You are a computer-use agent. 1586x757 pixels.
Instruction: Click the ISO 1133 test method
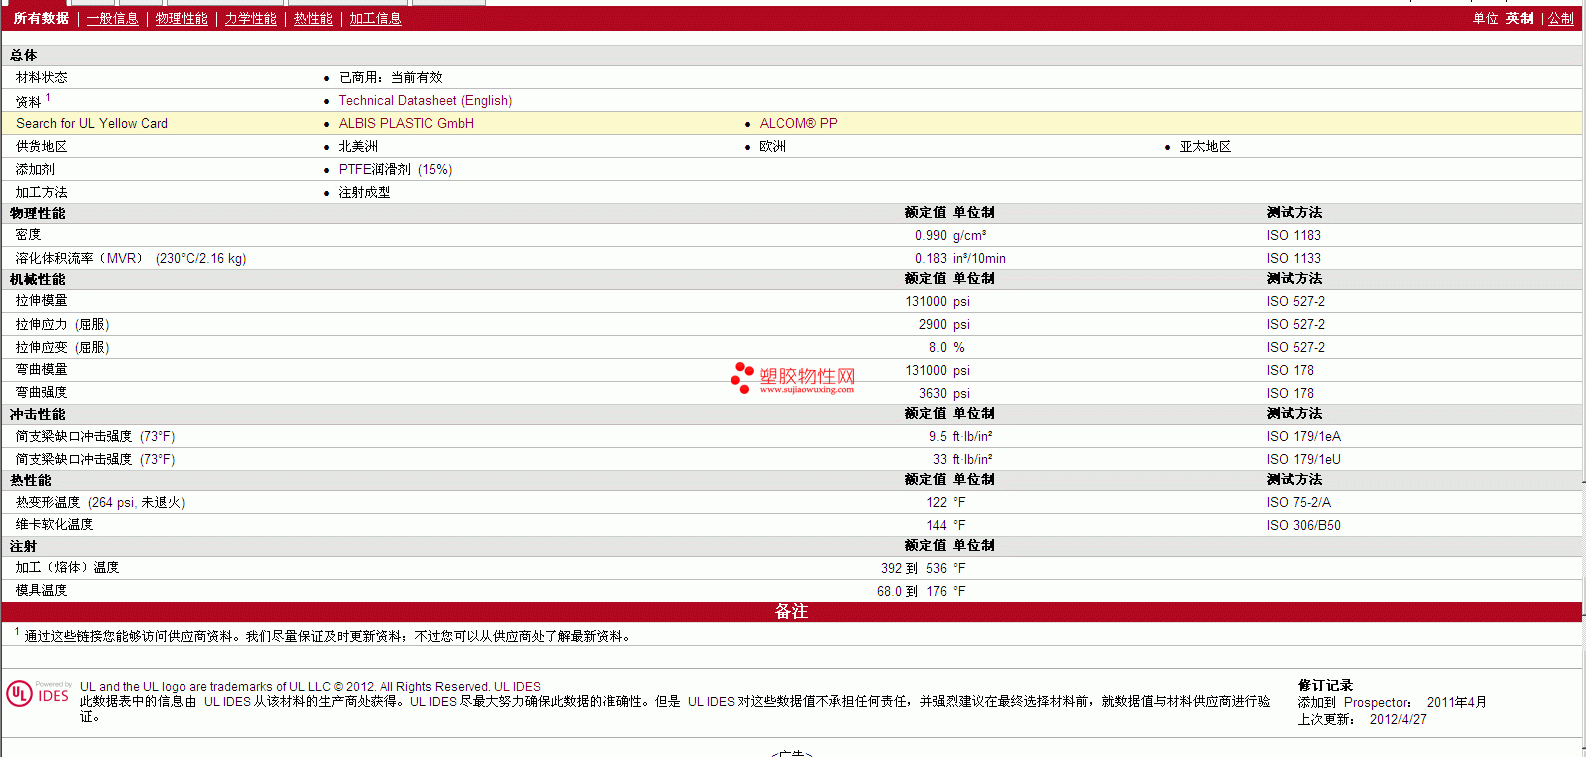(x=1293, y=259)
